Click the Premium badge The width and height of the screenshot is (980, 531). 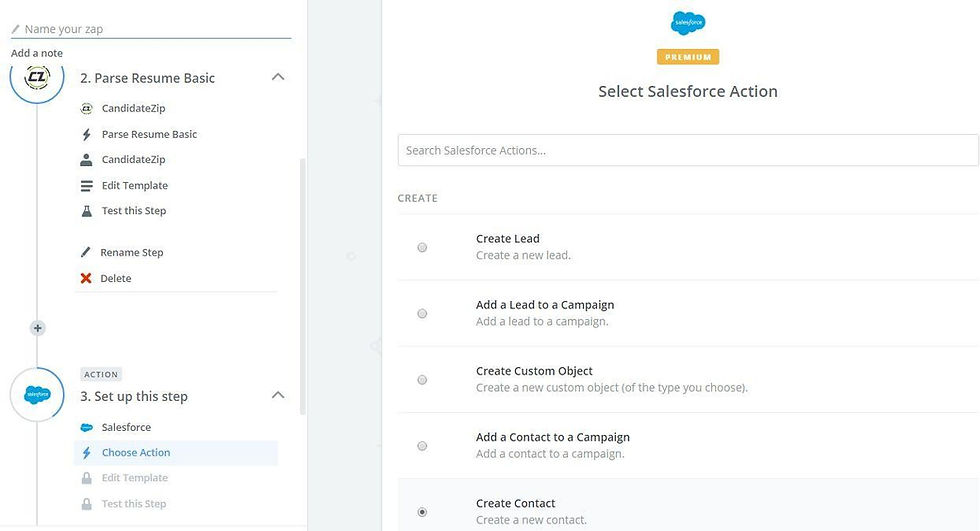click(x=688, y=57)
